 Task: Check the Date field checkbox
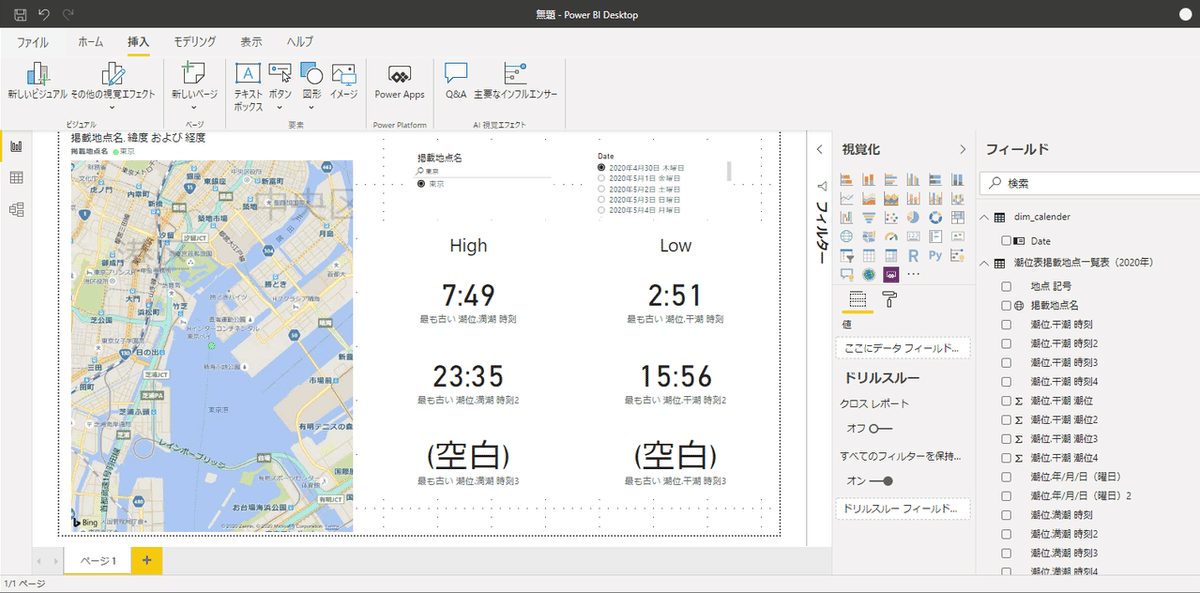click(1006, 241)
